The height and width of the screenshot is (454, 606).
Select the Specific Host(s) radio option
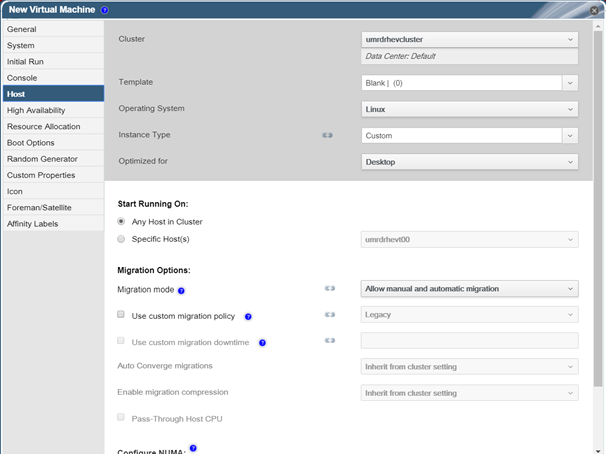point(121,239)
